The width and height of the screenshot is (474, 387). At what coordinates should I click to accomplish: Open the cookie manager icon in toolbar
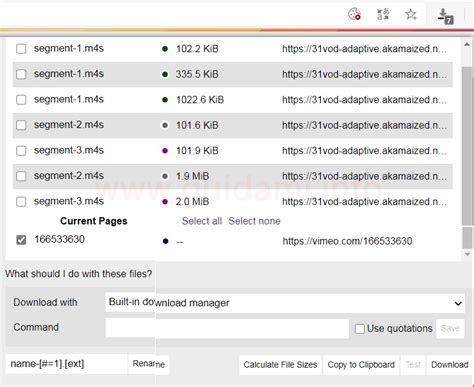[354, 14]
